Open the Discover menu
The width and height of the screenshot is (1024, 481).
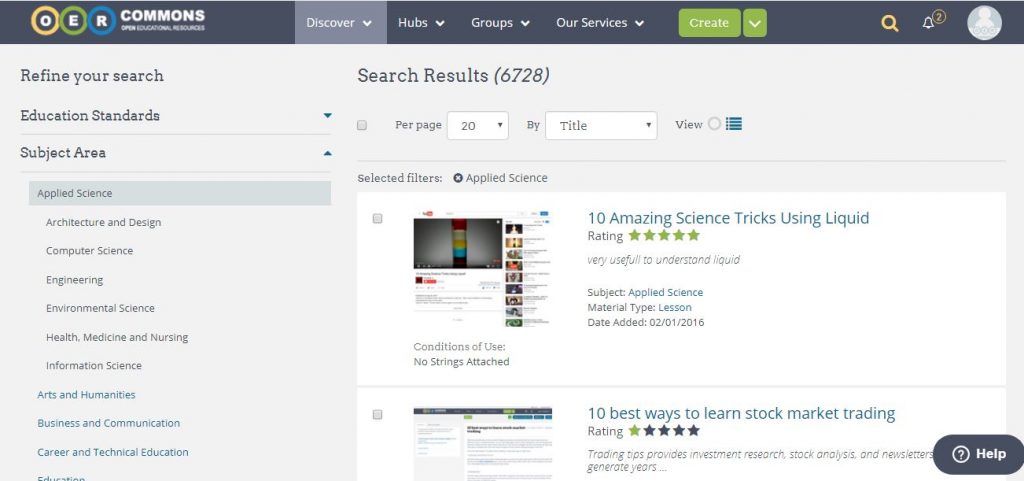340,22
